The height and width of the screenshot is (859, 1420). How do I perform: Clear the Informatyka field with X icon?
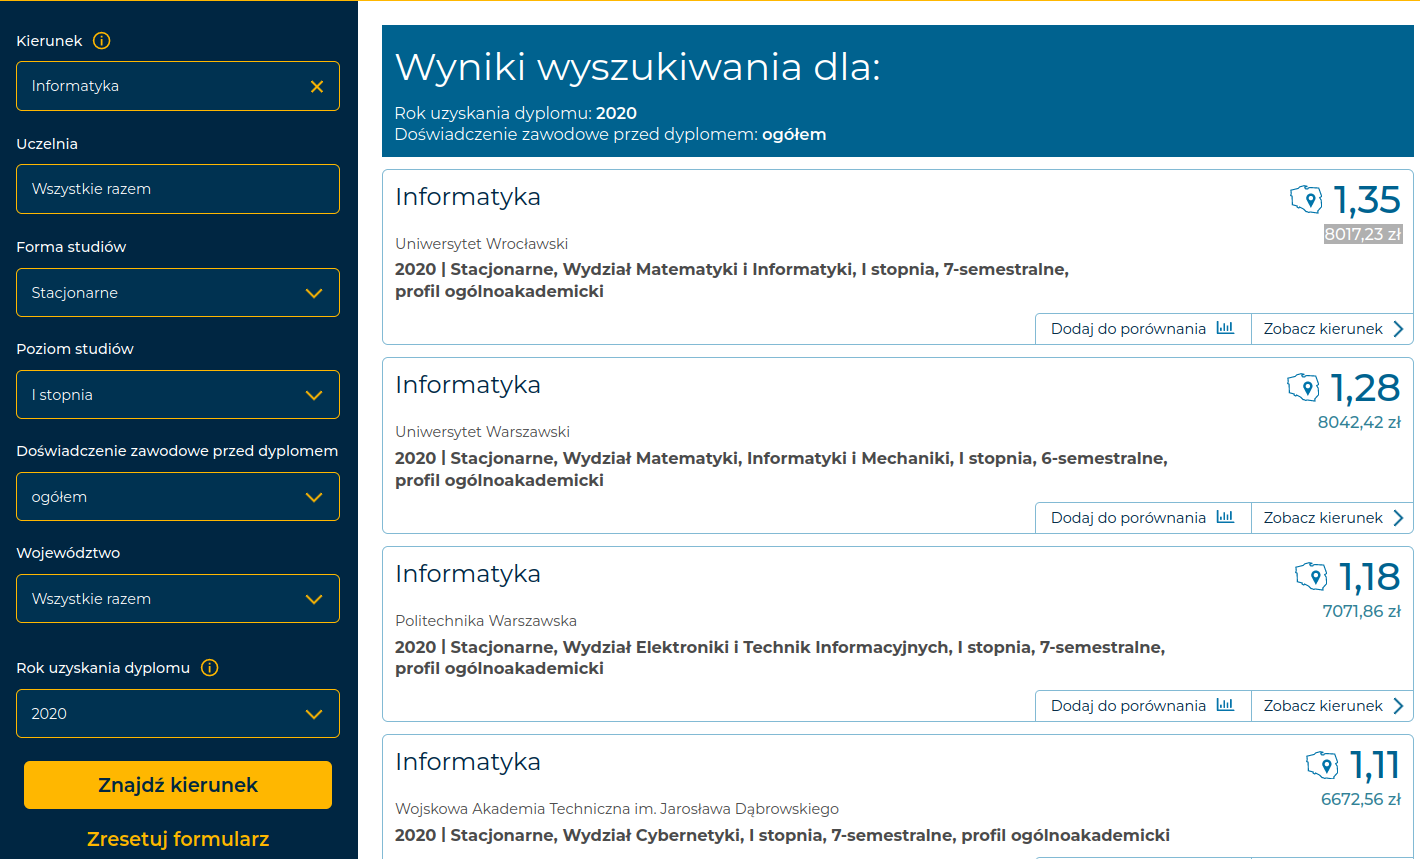(x=317, y=87)
